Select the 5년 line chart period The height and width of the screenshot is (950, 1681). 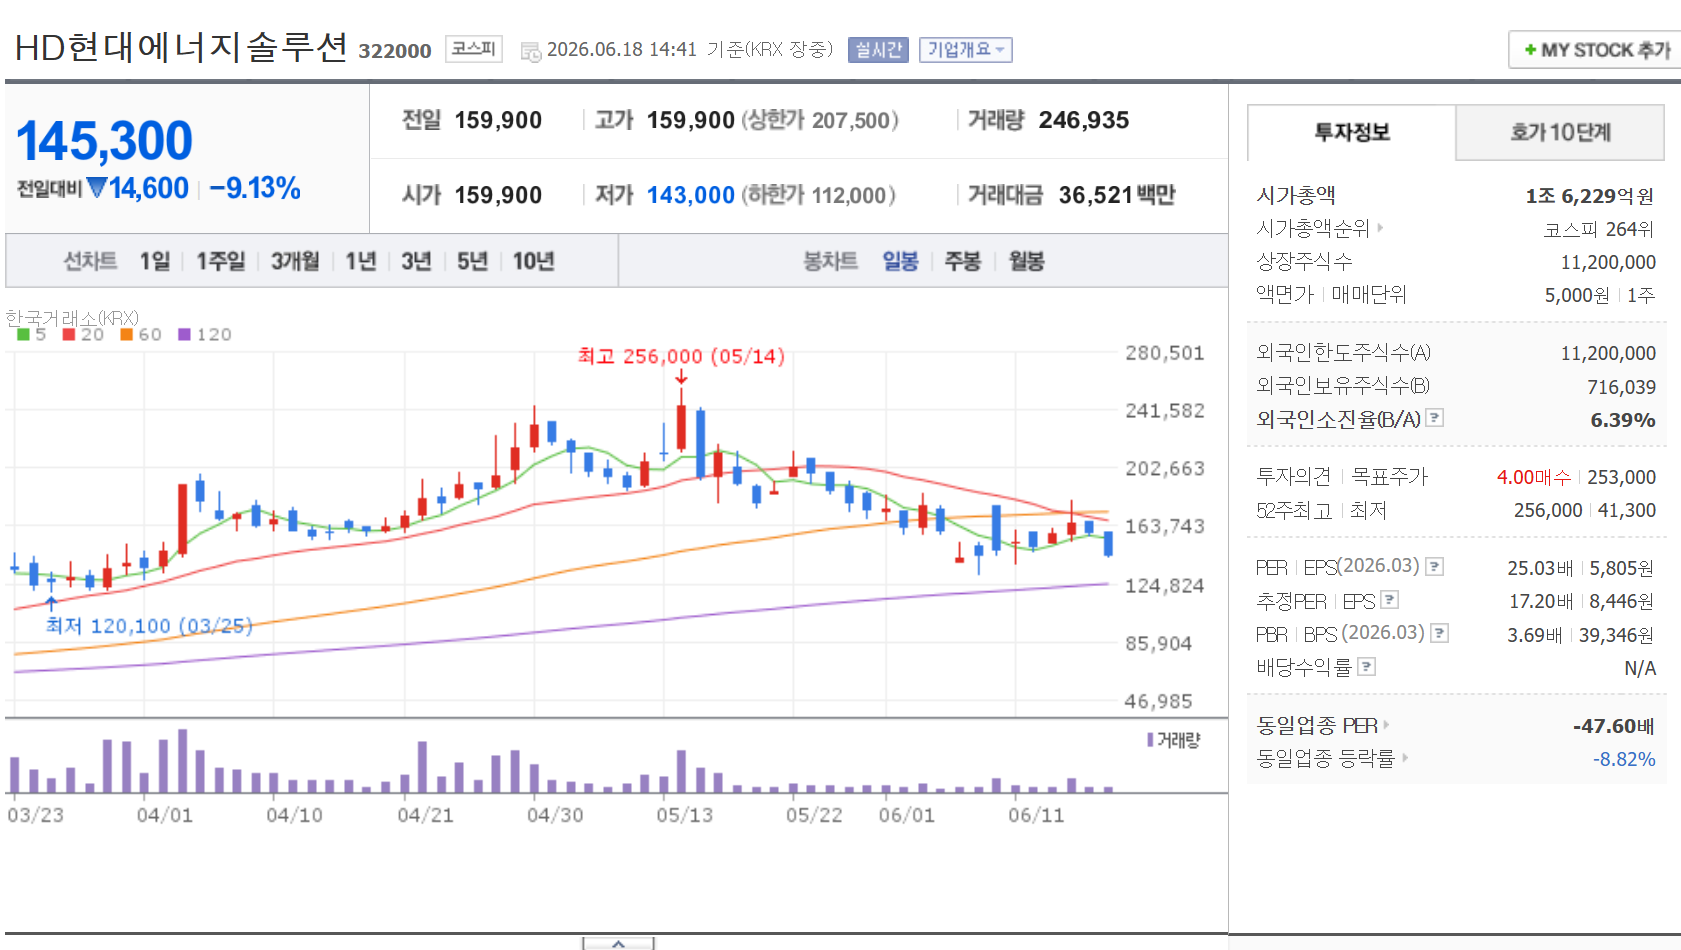pos(472,261)
